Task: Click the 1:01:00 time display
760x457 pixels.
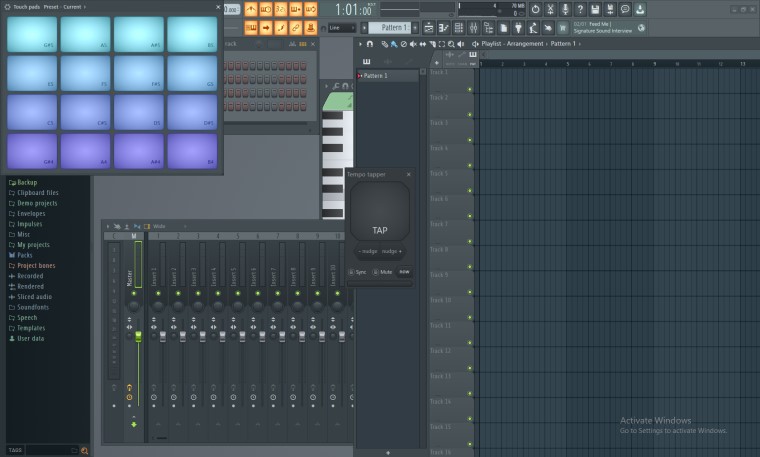Action: point(353,9)
